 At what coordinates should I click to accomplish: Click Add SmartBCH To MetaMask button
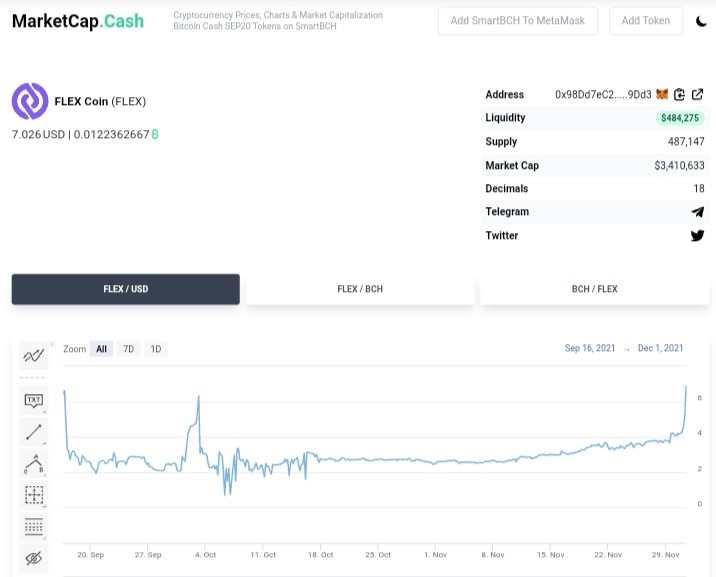(518, 21)
